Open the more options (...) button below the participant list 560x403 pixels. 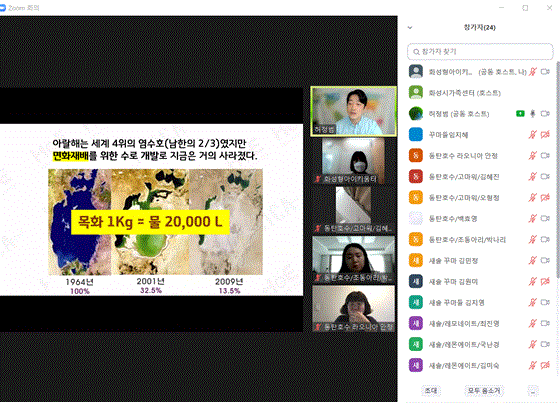[533, 391]
